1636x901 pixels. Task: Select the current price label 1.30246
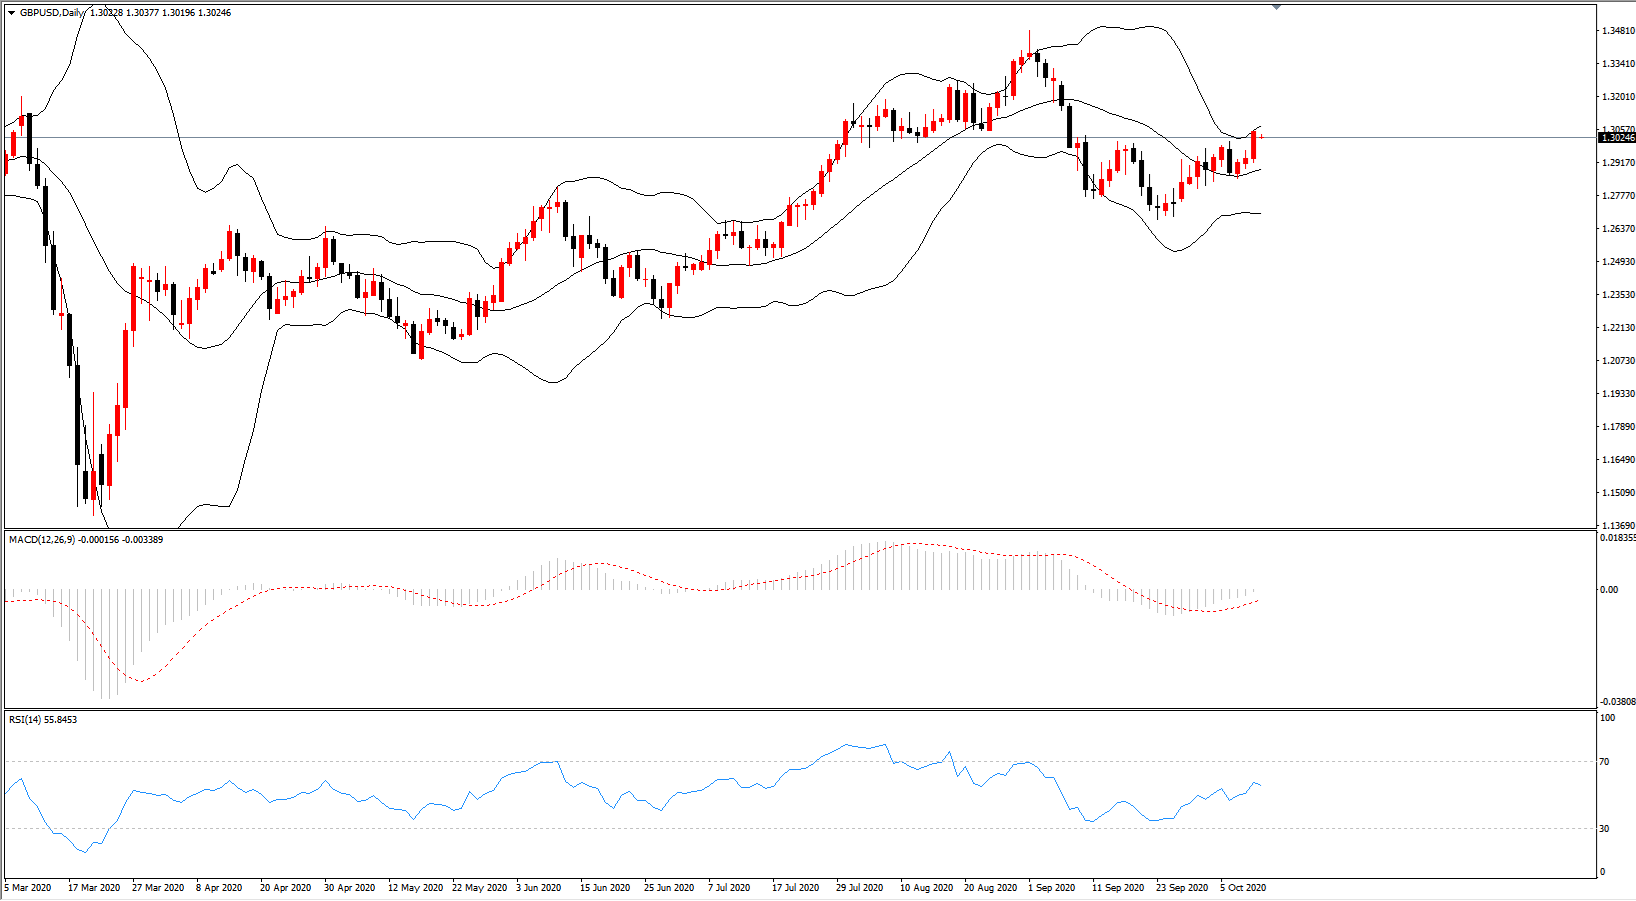(1617, 138)
